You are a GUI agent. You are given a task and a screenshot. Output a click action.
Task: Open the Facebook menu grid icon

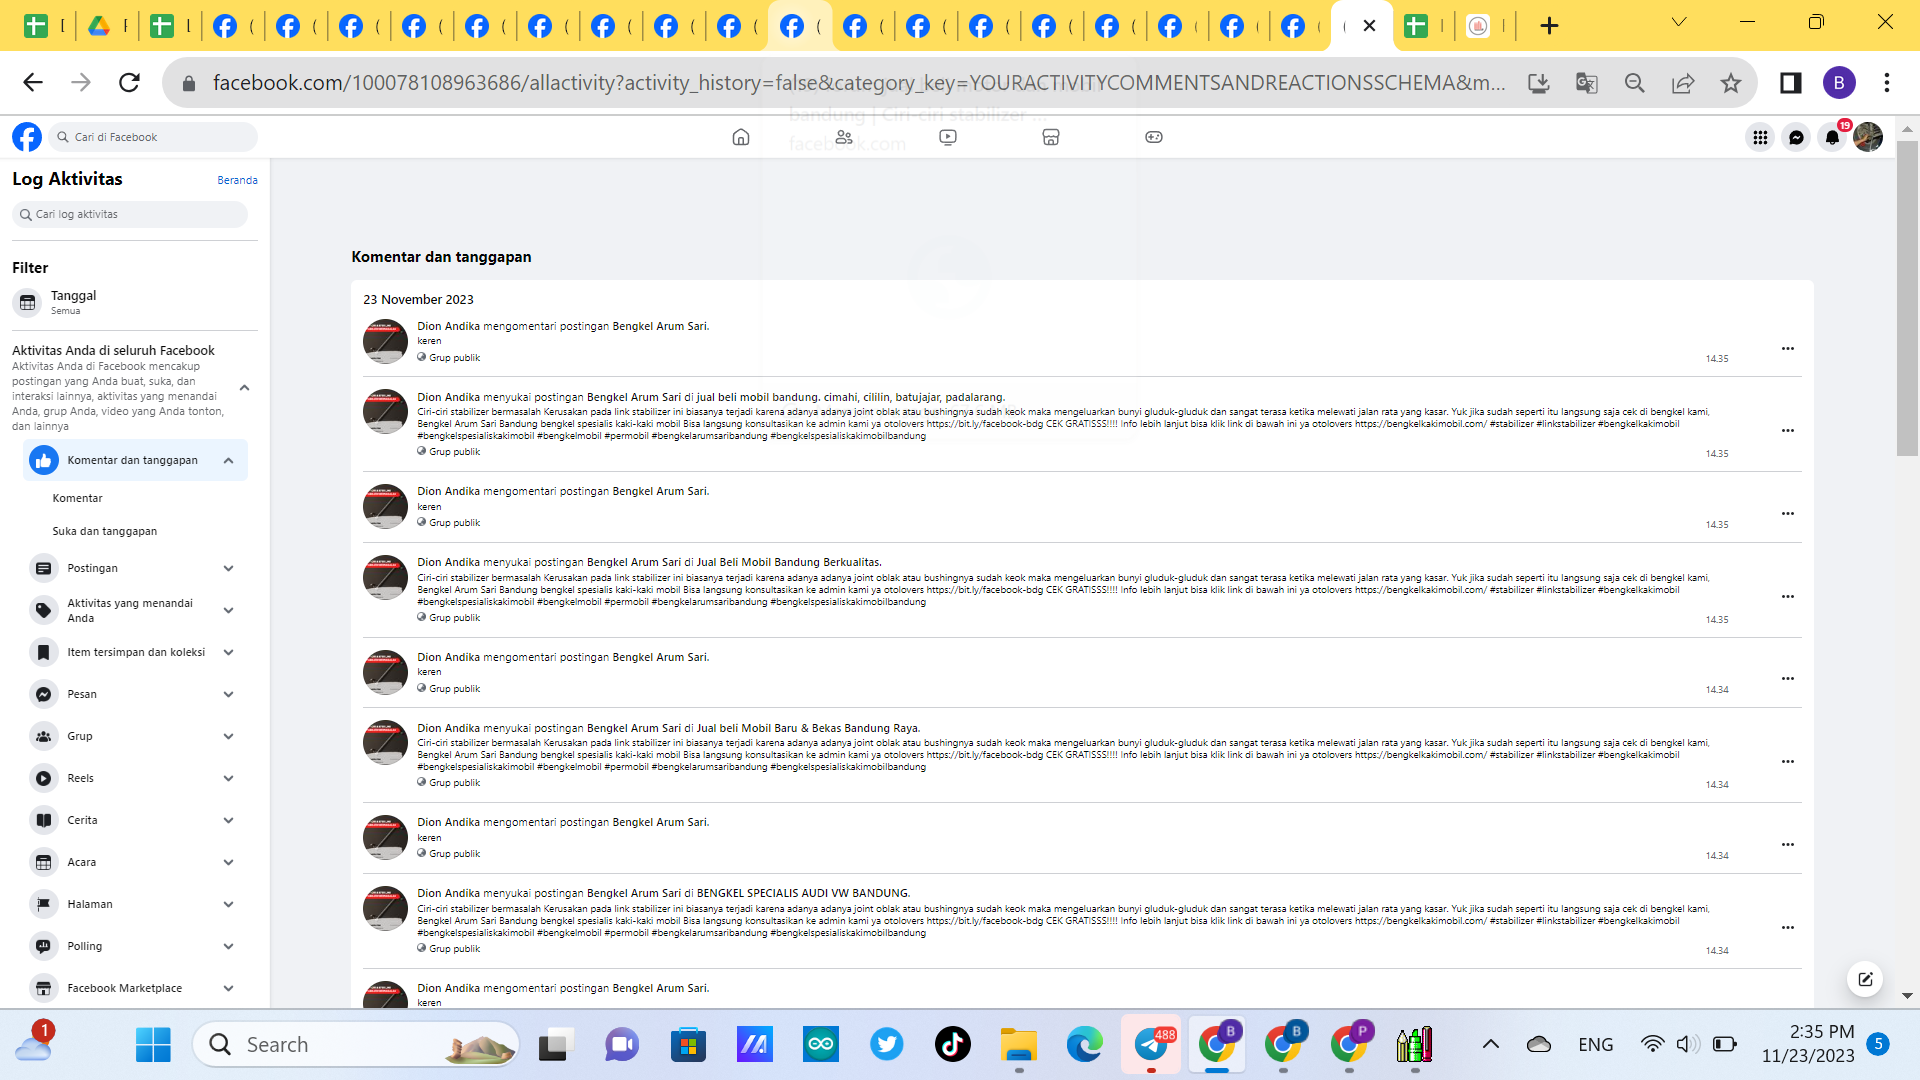click(x=1760, y=137)
